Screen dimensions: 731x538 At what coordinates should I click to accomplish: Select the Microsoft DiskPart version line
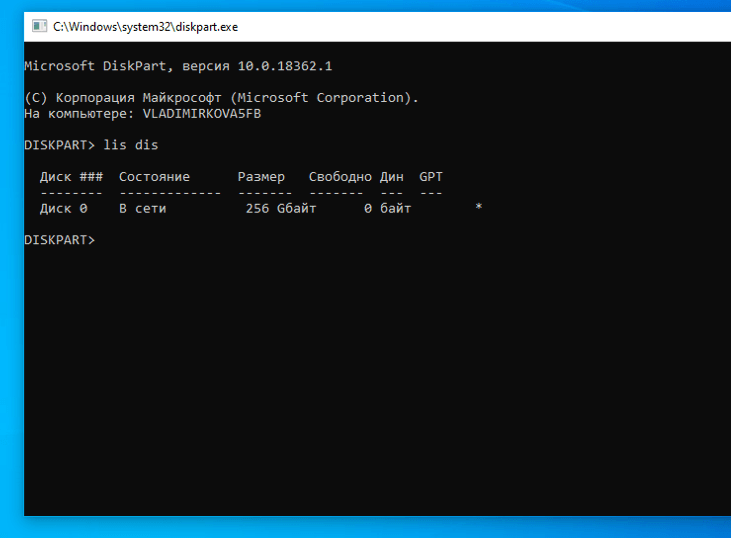[x=179, y=66]
